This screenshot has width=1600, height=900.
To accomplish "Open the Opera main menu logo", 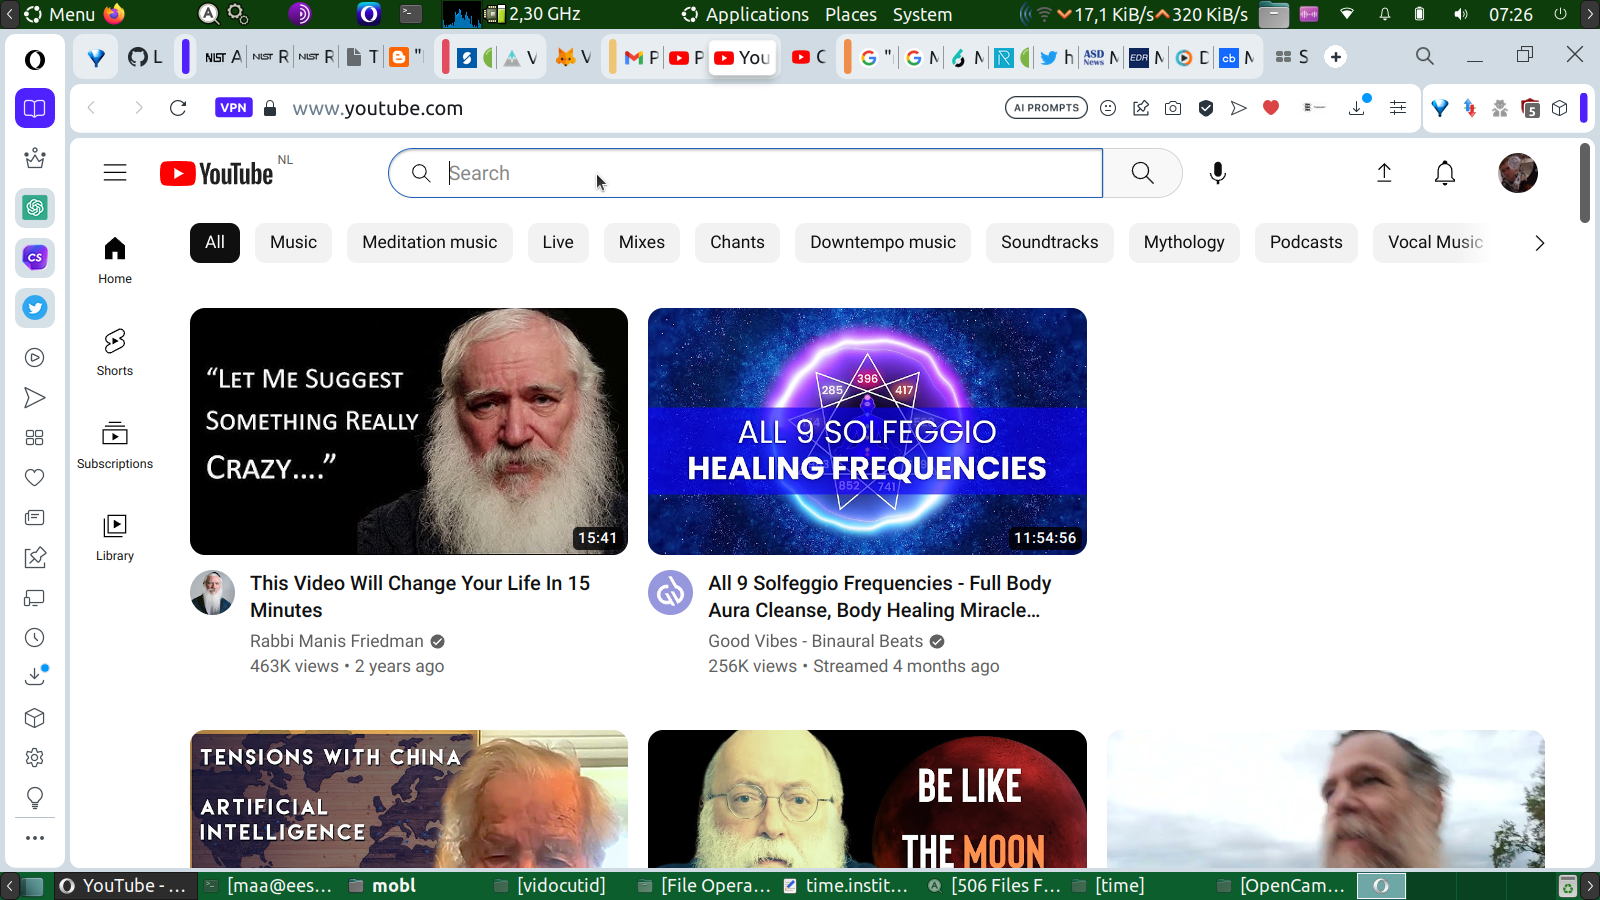I will 35,59.
